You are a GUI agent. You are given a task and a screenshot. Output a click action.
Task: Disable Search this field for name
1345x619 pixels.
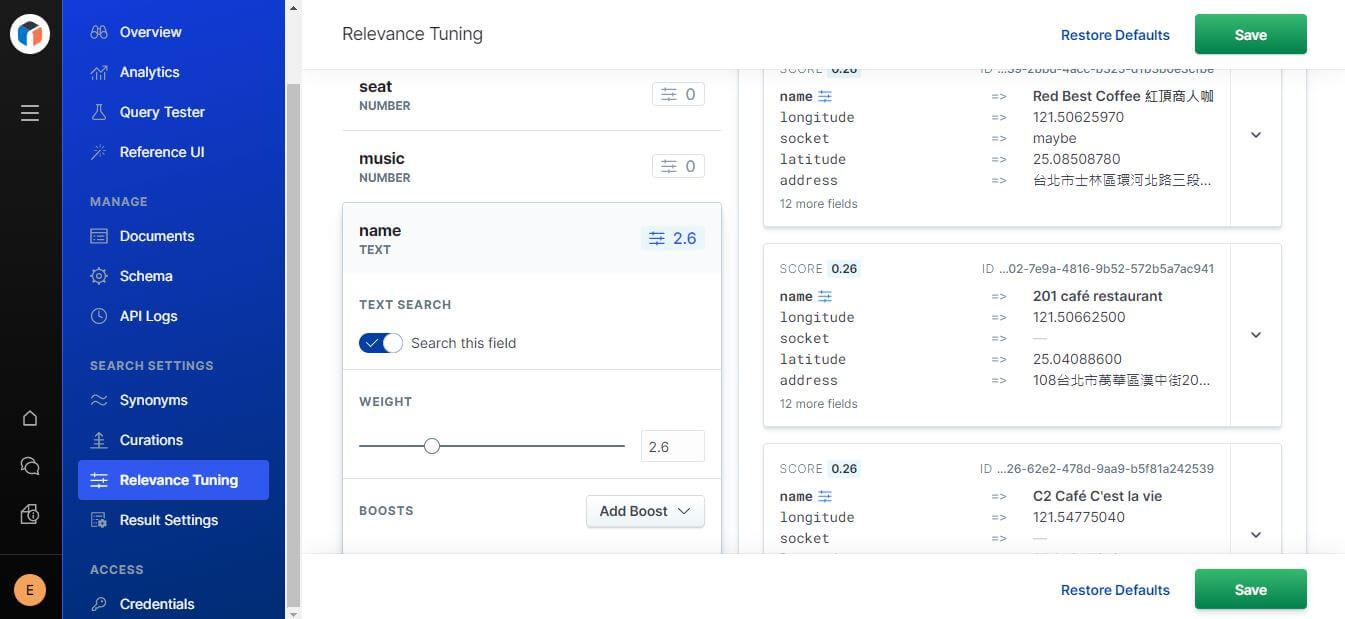(x=380, y=342)
